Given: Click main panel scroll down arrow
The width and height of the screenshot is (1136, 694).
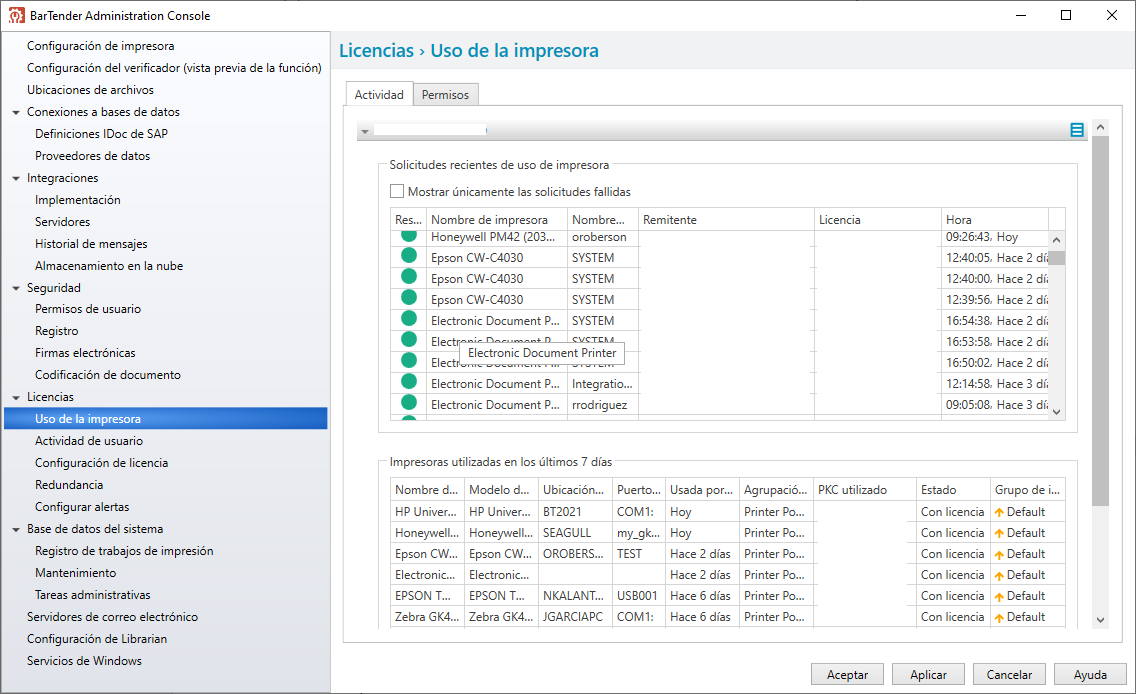Looking at the screenshot, I should coord(1100,620).
